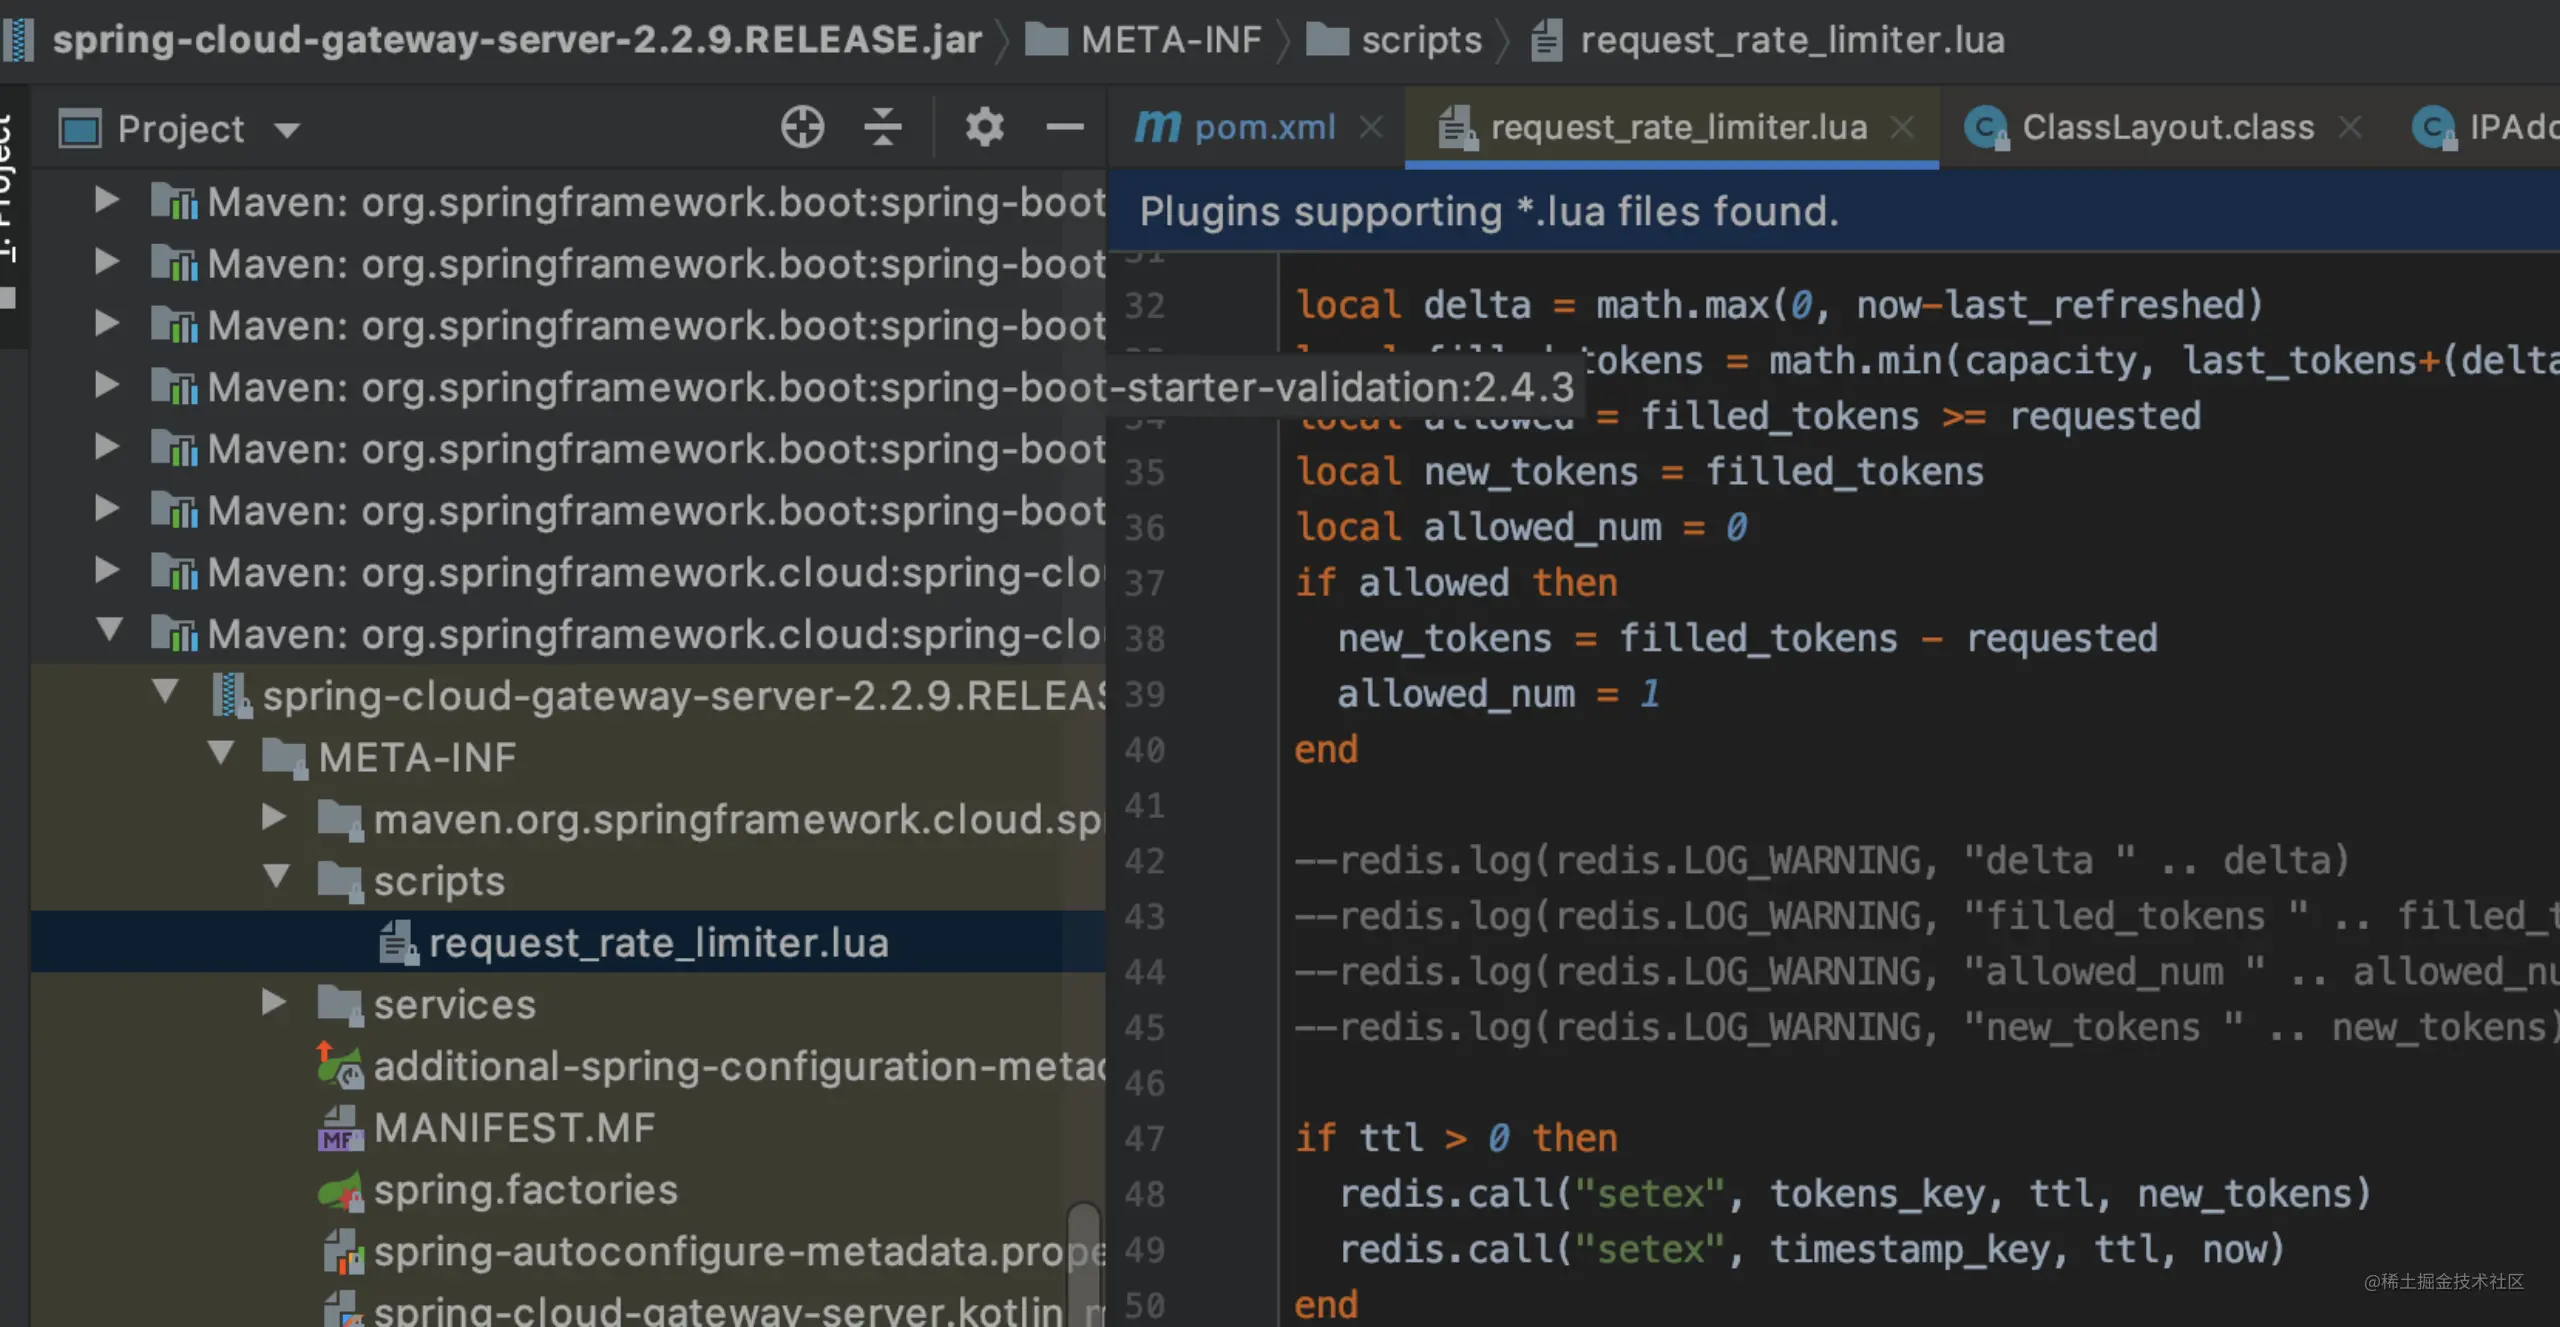The width and height of the screenshot is (2560, 1327).
Task: Expand the services folder arrow
Action: point(273,1001)
